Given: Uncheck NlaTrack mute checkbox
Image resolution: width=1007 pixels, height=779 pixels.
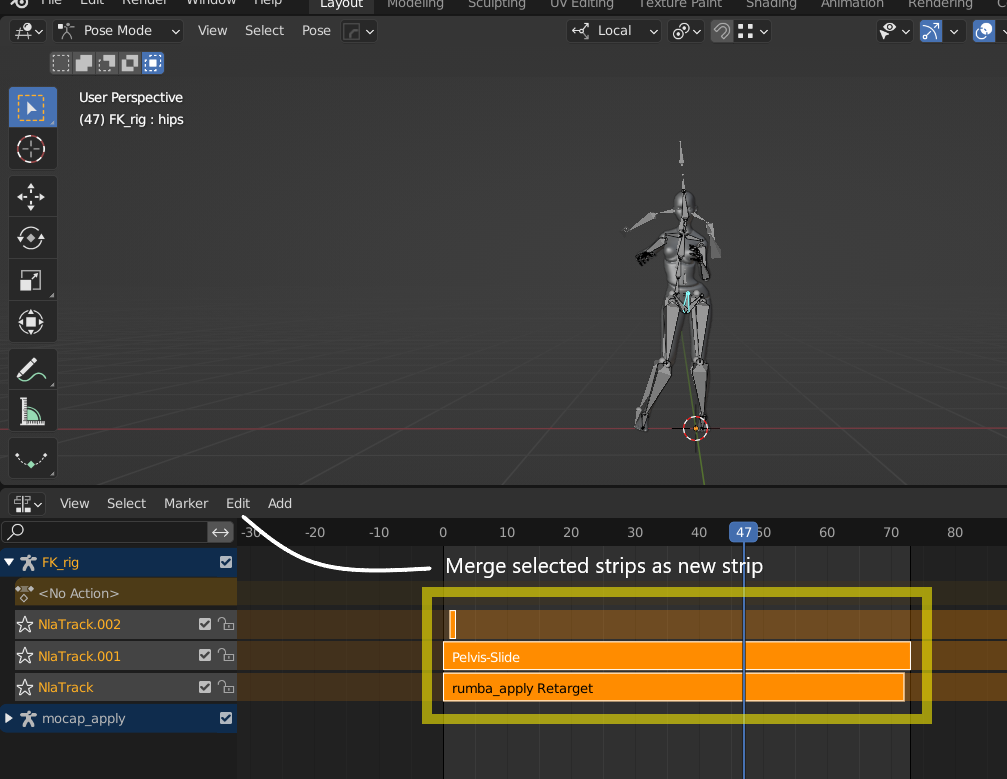Looking at the screenshot, I should [205, 687].
